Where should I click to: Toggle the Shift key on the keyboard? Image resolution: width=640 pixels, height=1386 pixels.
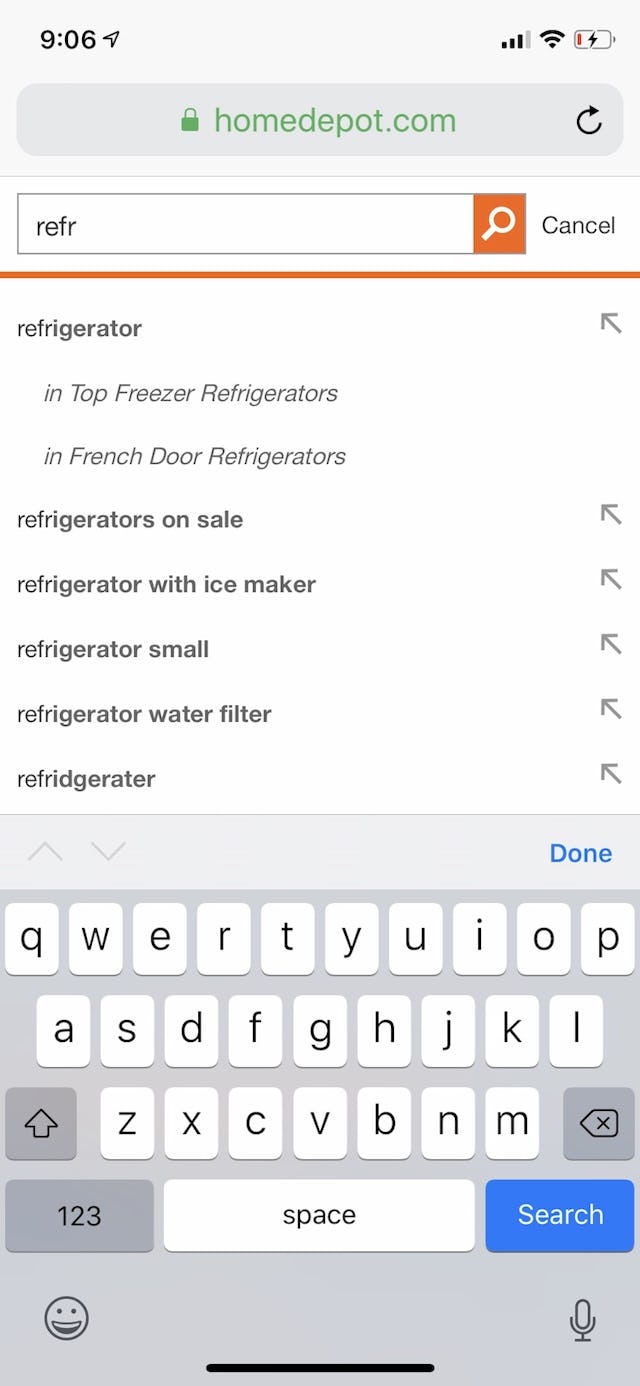(x=41, y=1124)
